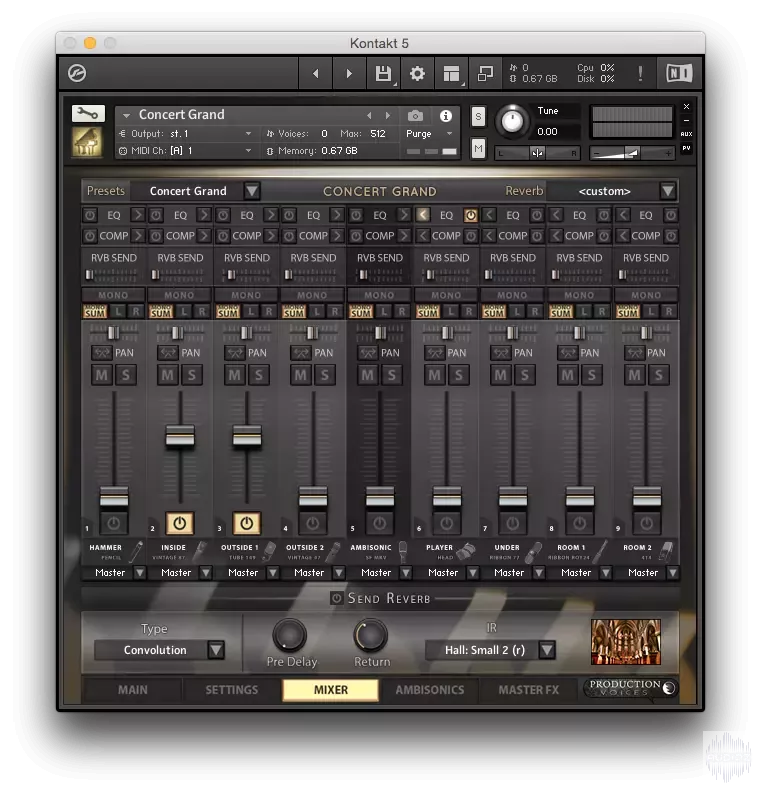
Task: Toggle stereo swap icon next to Player PAN
Action: tap(435, 353)
